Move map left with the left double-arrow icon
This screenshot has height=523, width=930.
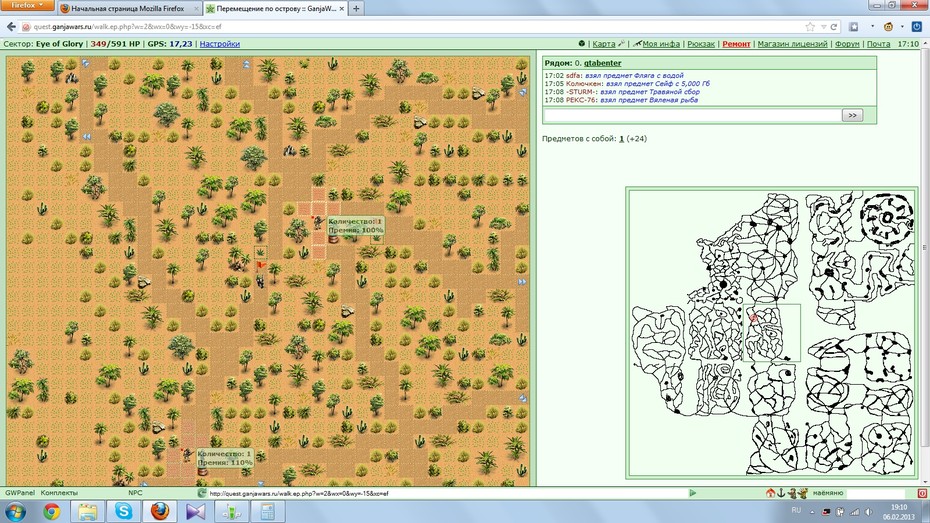(x=87, y=136)
